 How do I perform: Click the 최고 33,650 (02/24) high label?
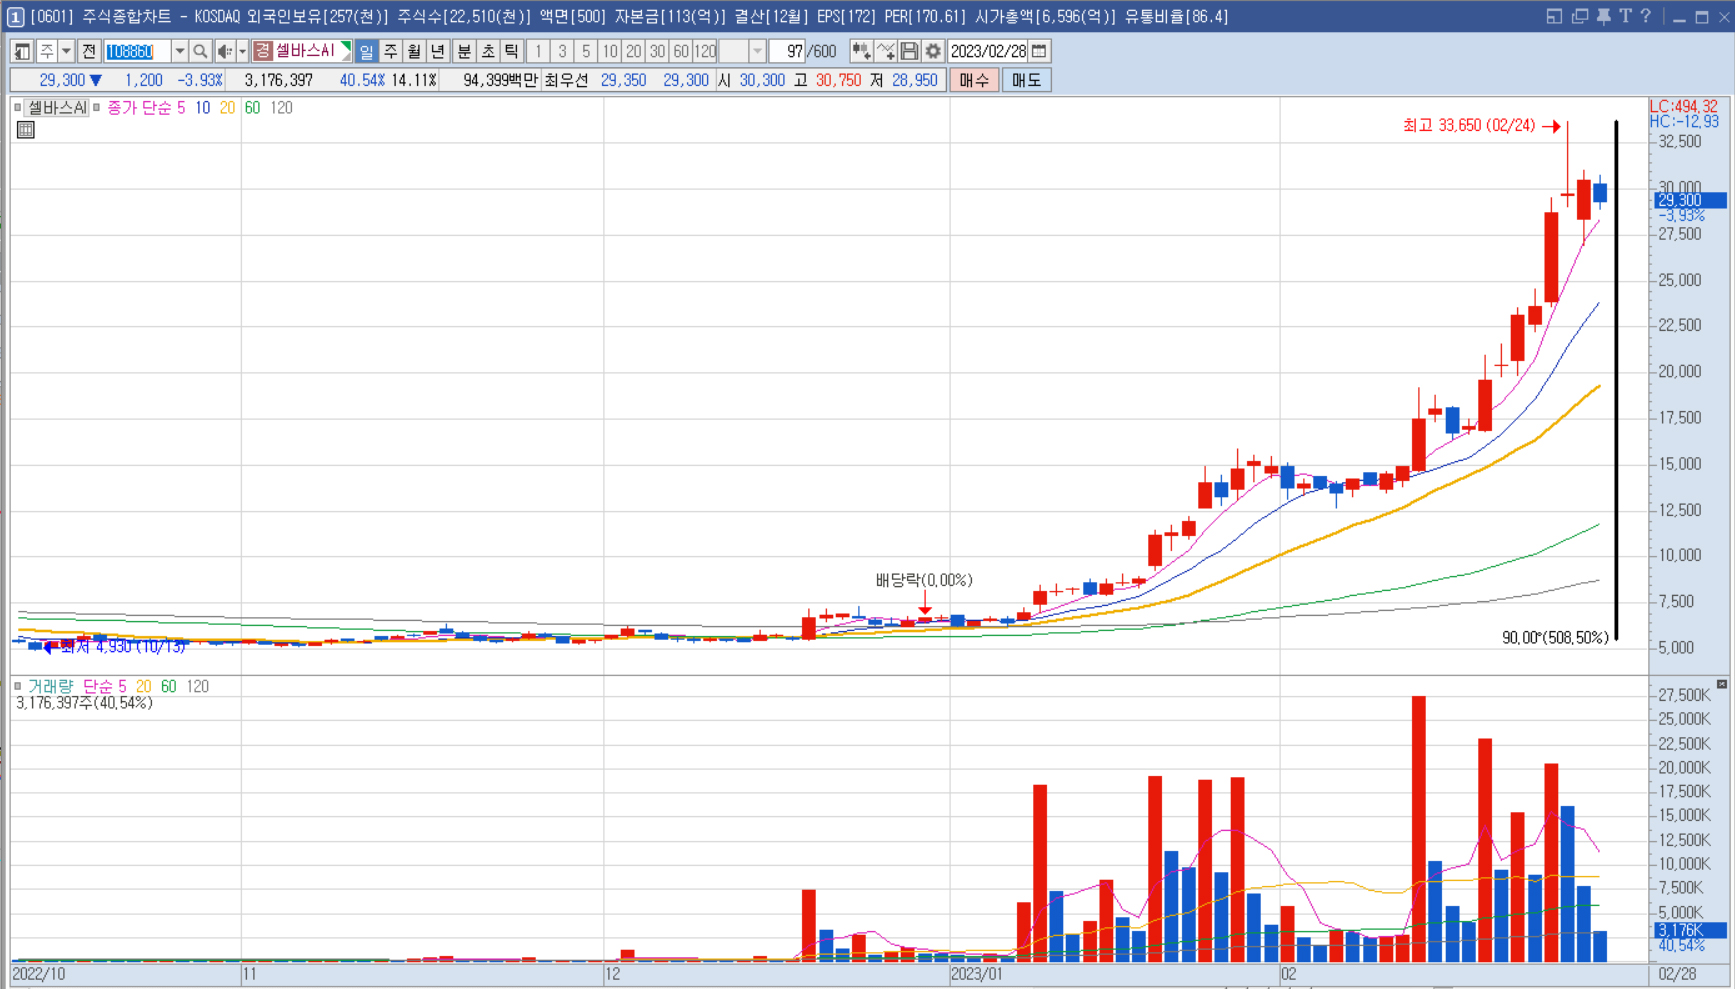1469,125
